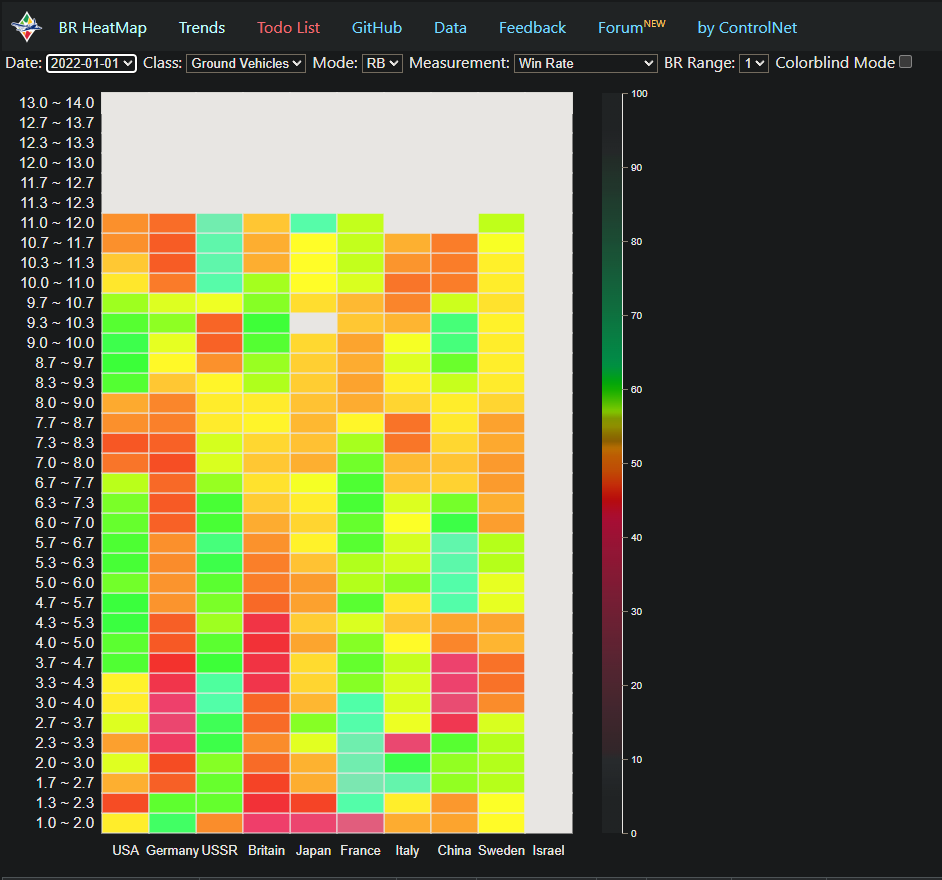The width and height of the screenshot is (942, 880).
Task: Click the Germany cell in row 1.0 ~ 2.0
Action: click(172, 823)
